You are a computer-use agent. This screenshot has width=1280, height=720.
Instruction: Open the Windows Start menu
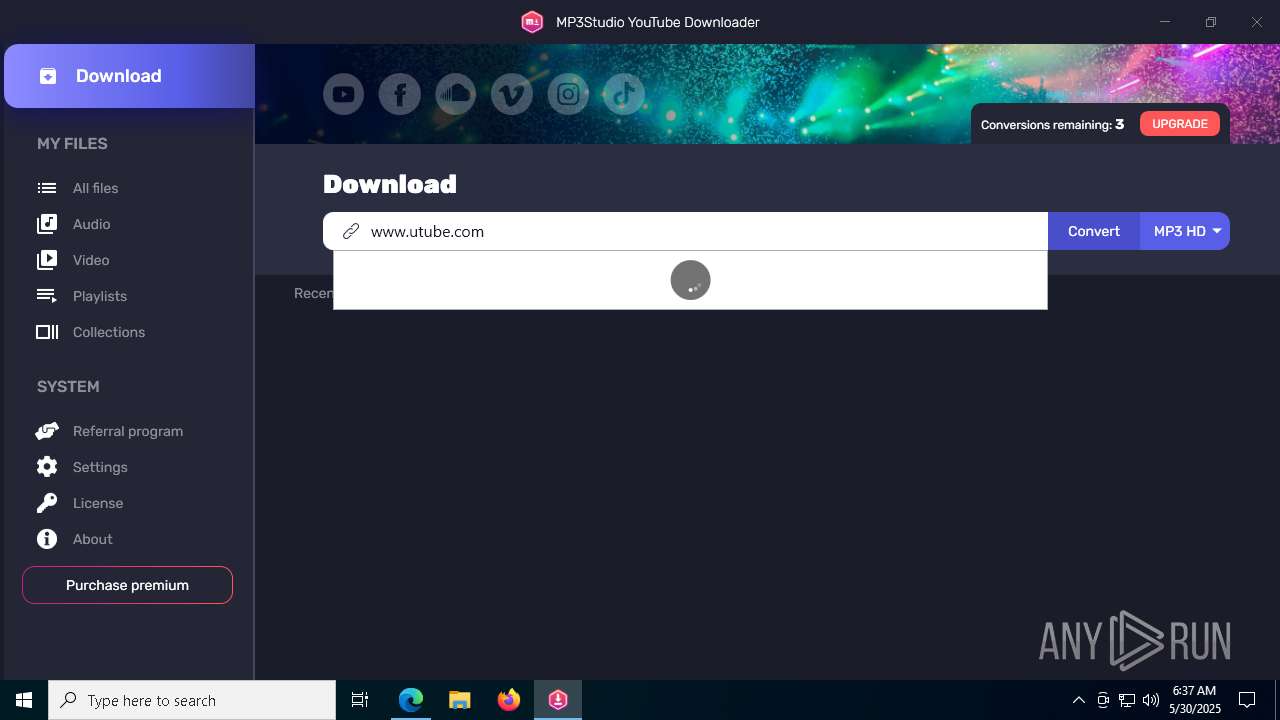click(24, 700)
